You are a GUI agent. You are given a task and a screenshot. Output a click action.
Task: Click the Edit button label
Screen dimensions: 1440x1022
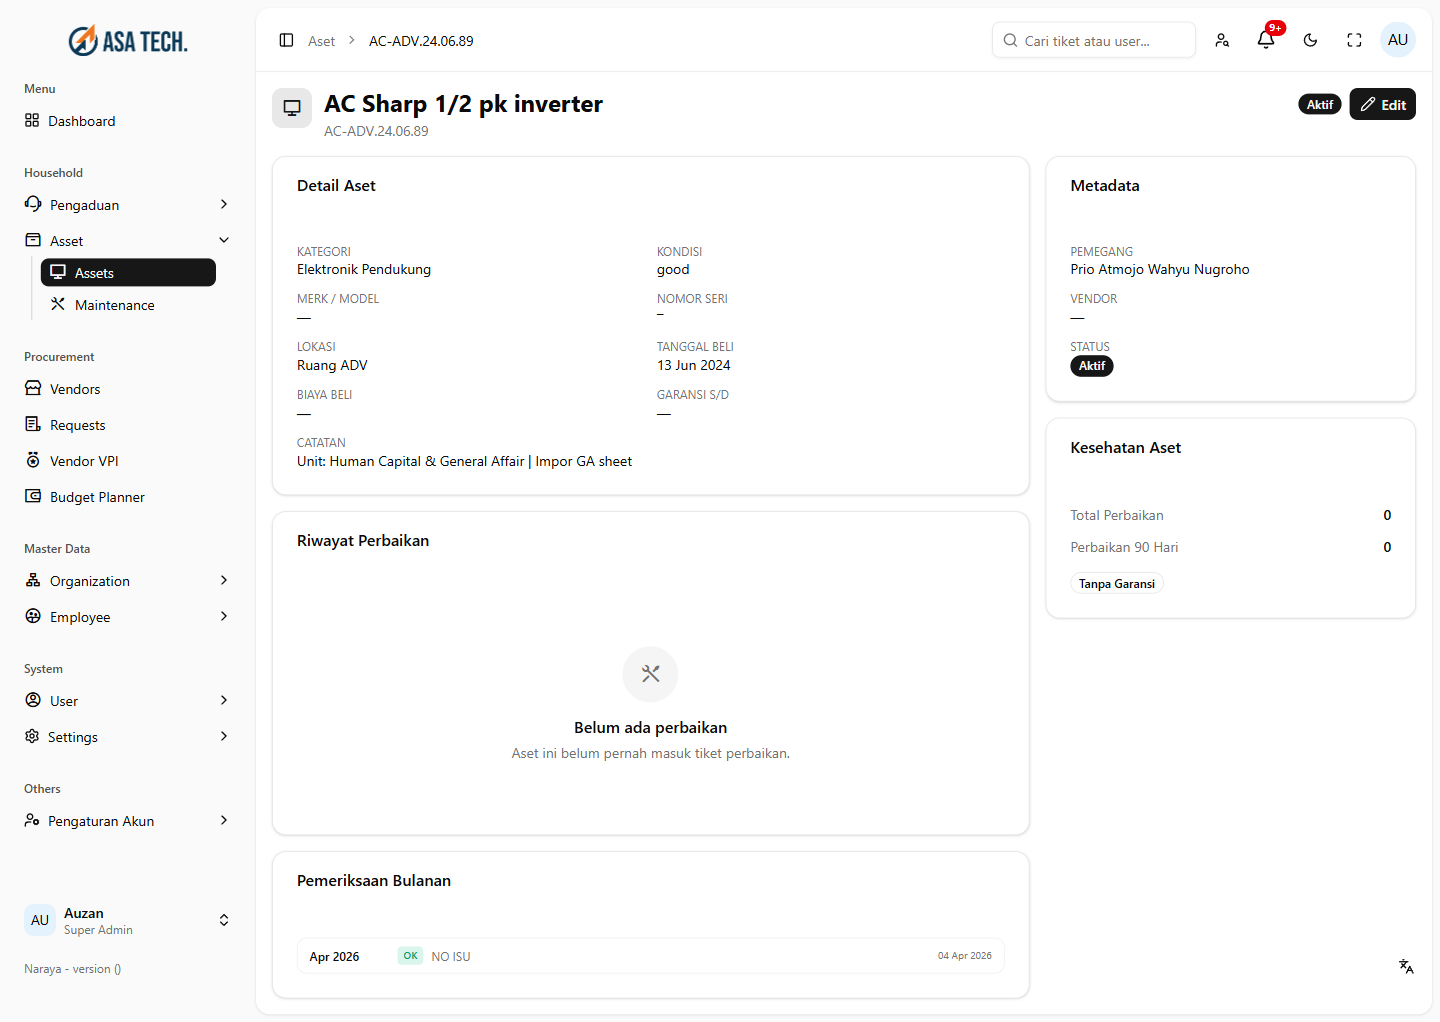click(x=1394, y=105)
